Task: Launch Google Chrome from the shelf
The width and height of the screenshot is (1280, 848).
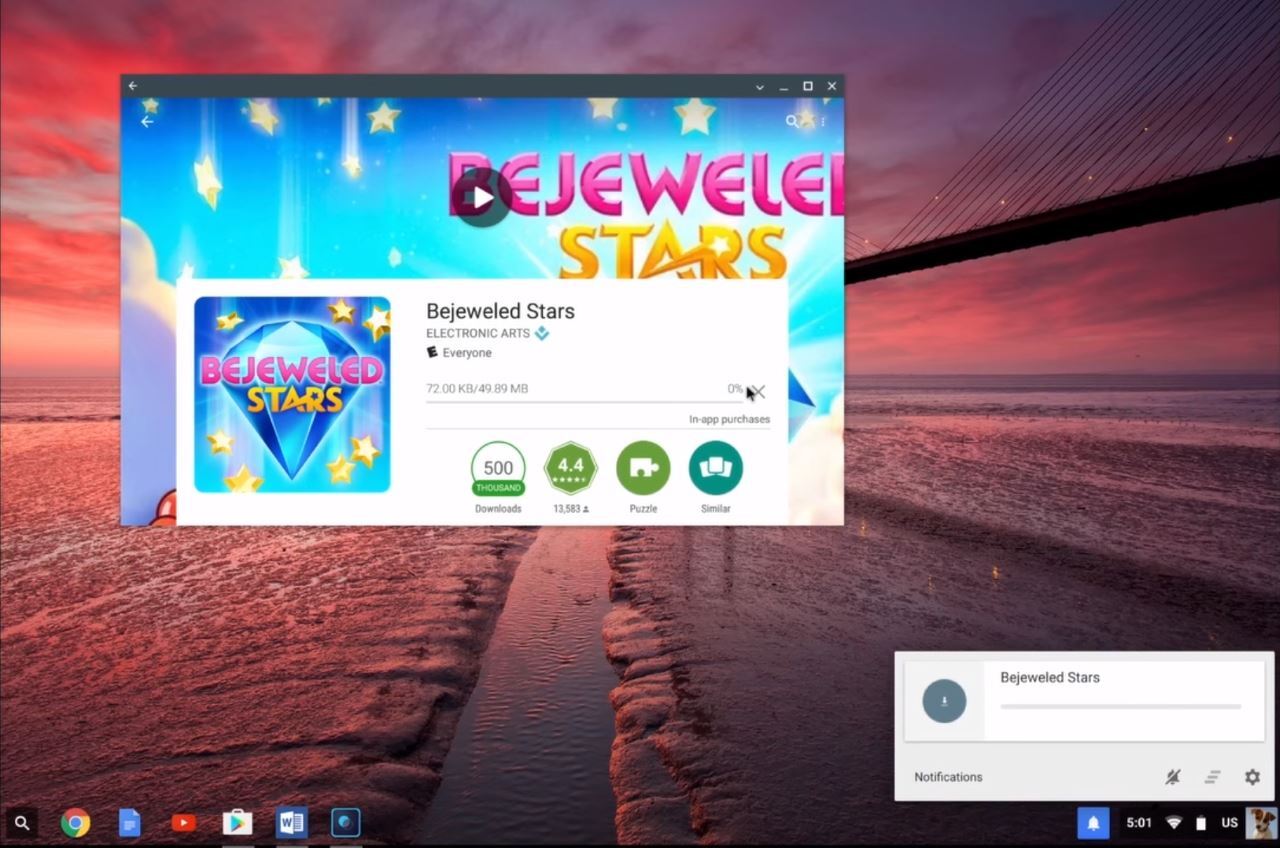Action: pyautogui.click(x=75, y=823)
